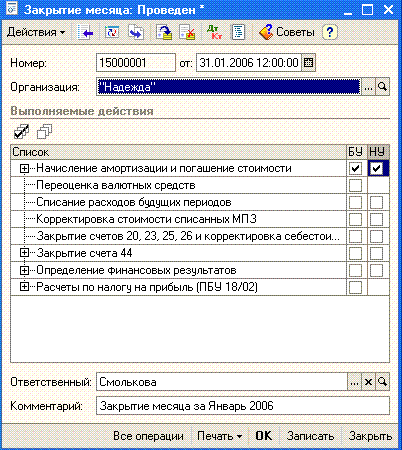Open Советы tips button
The width and height of the screenshot is (402, 450).
287,32
